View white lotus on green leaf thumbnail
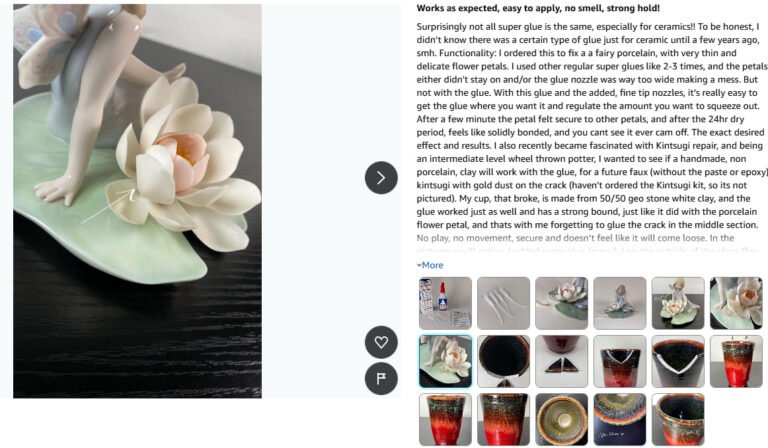Image resolution: width=768 pixels, height=448 pixels. pos(561,303)
